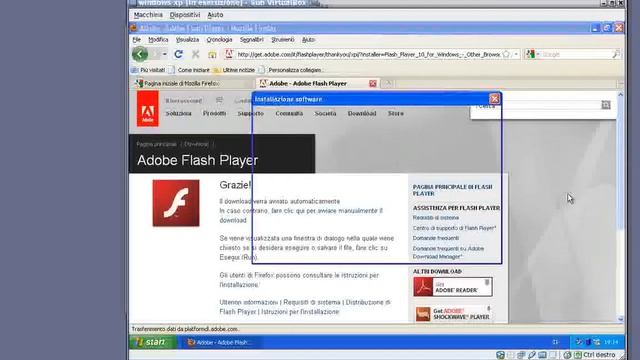
Task: Click the Adobe site identity icon in address bar
Action: tap(229, 54)
